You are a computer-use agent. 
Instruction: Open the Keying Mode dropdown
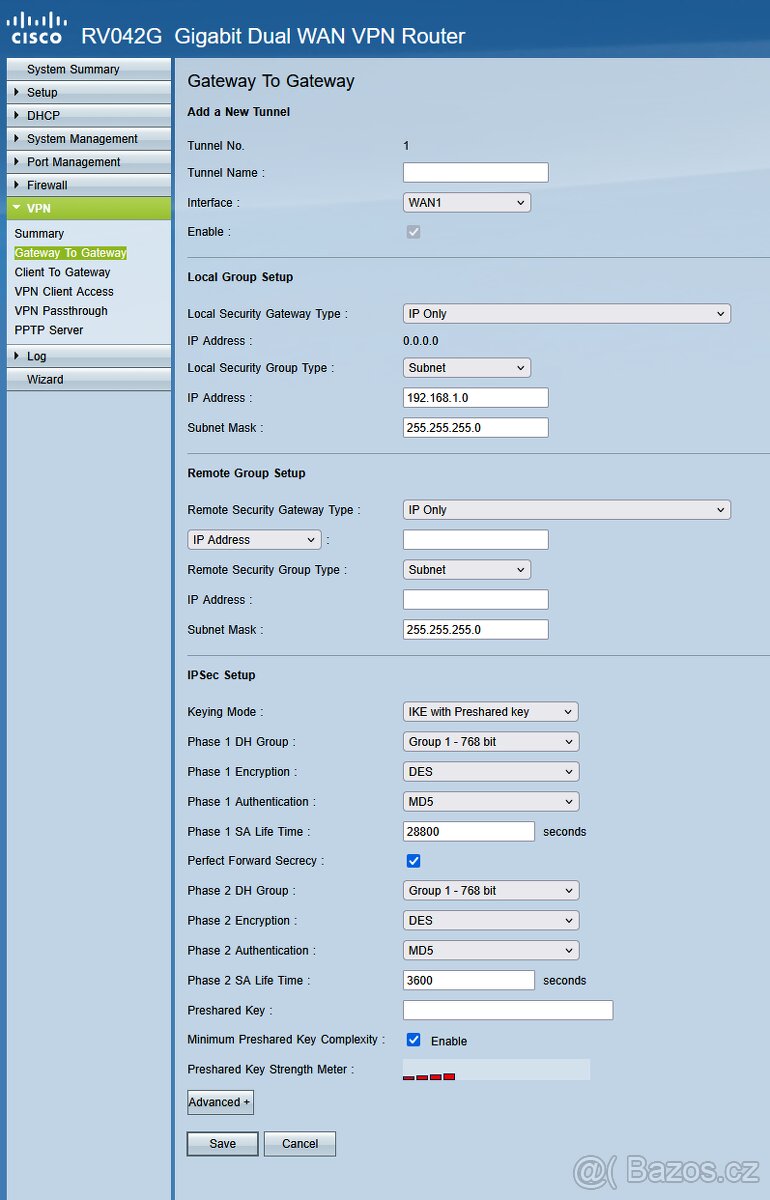(x=491, y=712)
